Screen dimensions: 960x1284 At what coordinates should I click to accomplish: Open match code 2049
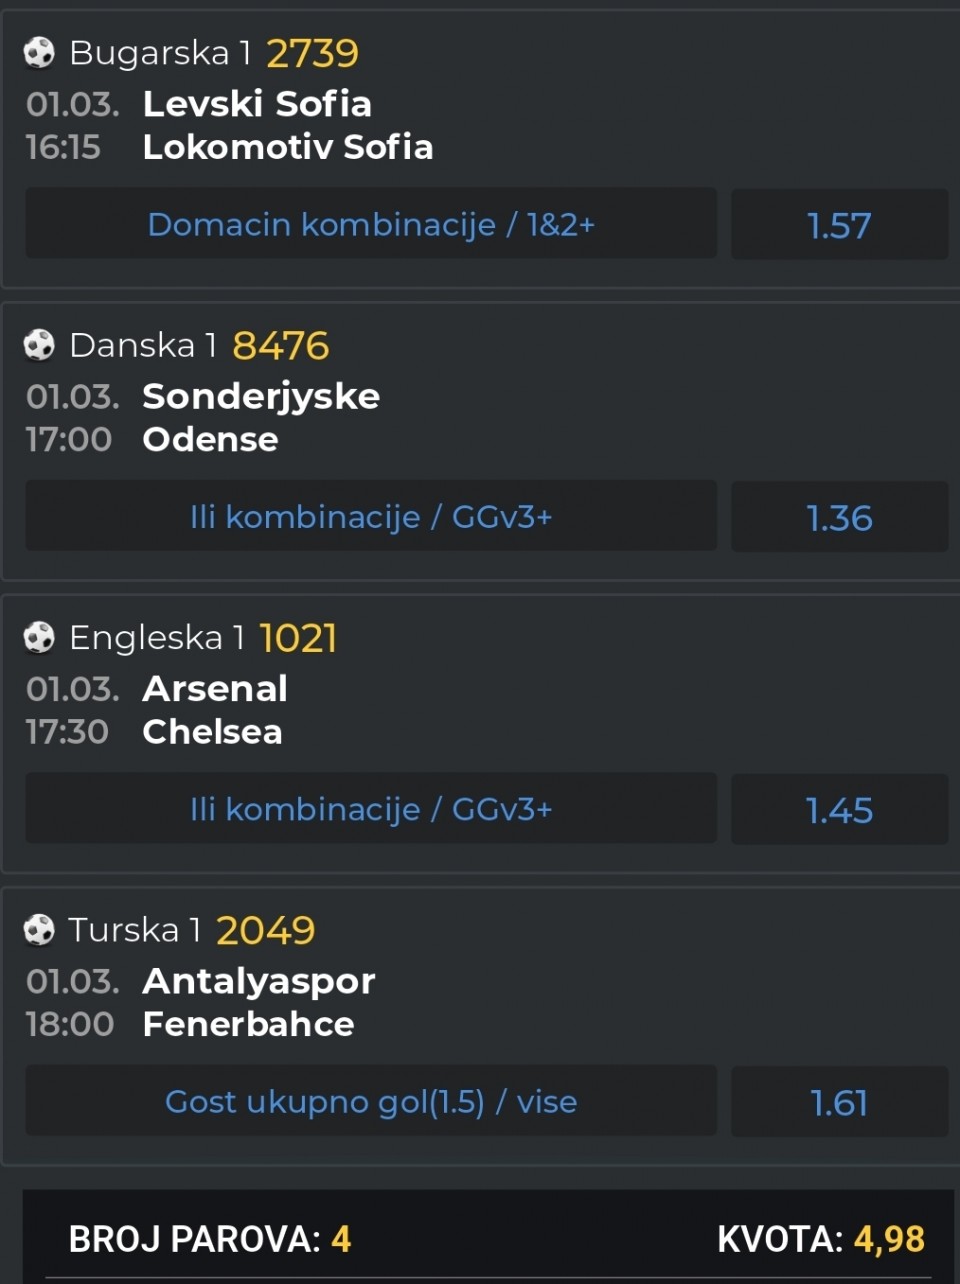265,931
